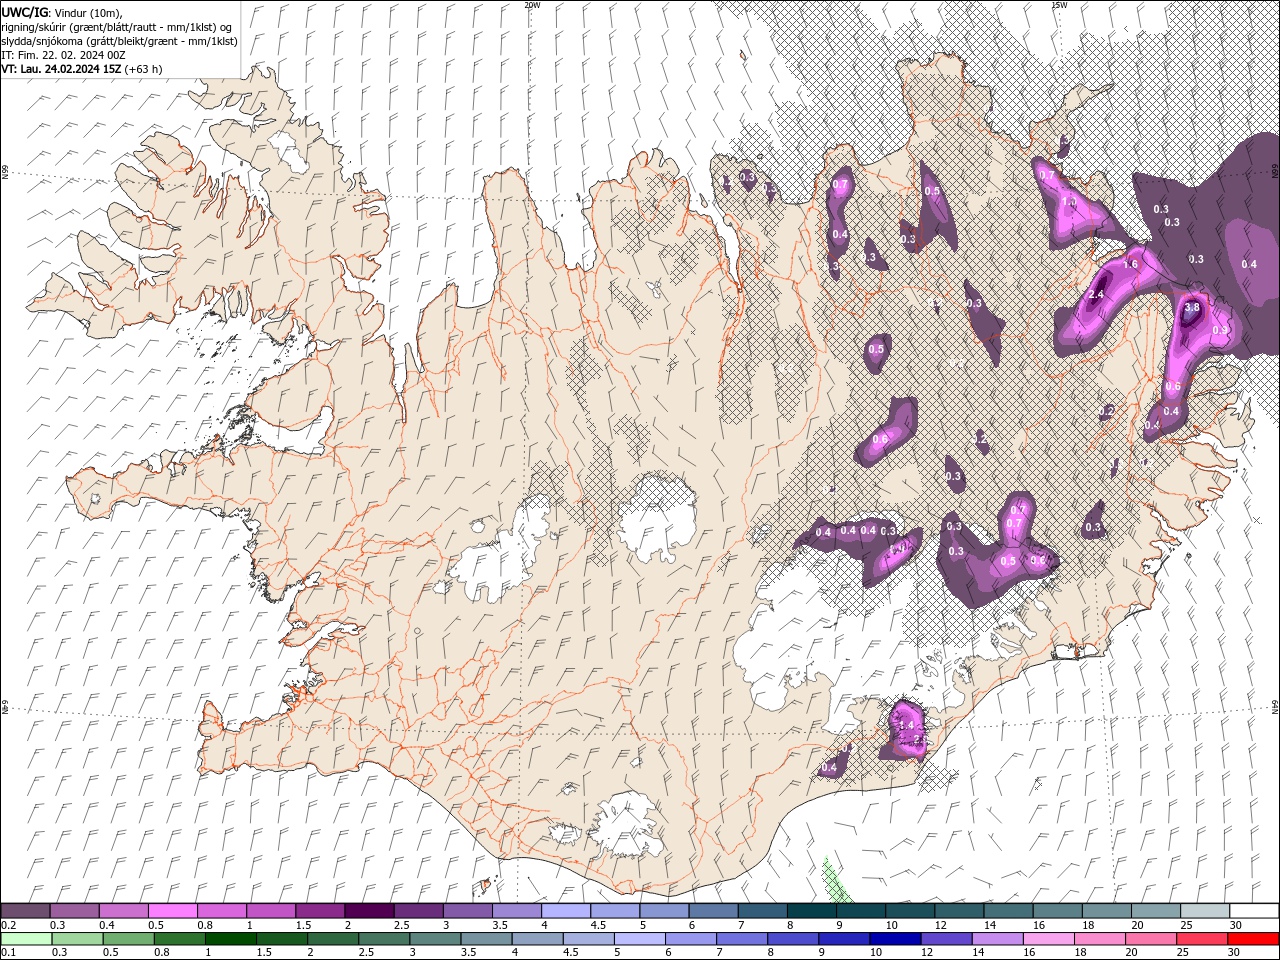Select the "VT: Lau. 24.02.2024 15Z" valid time
Viewport: 1280px width, 960px height.
tap(61, 69)
